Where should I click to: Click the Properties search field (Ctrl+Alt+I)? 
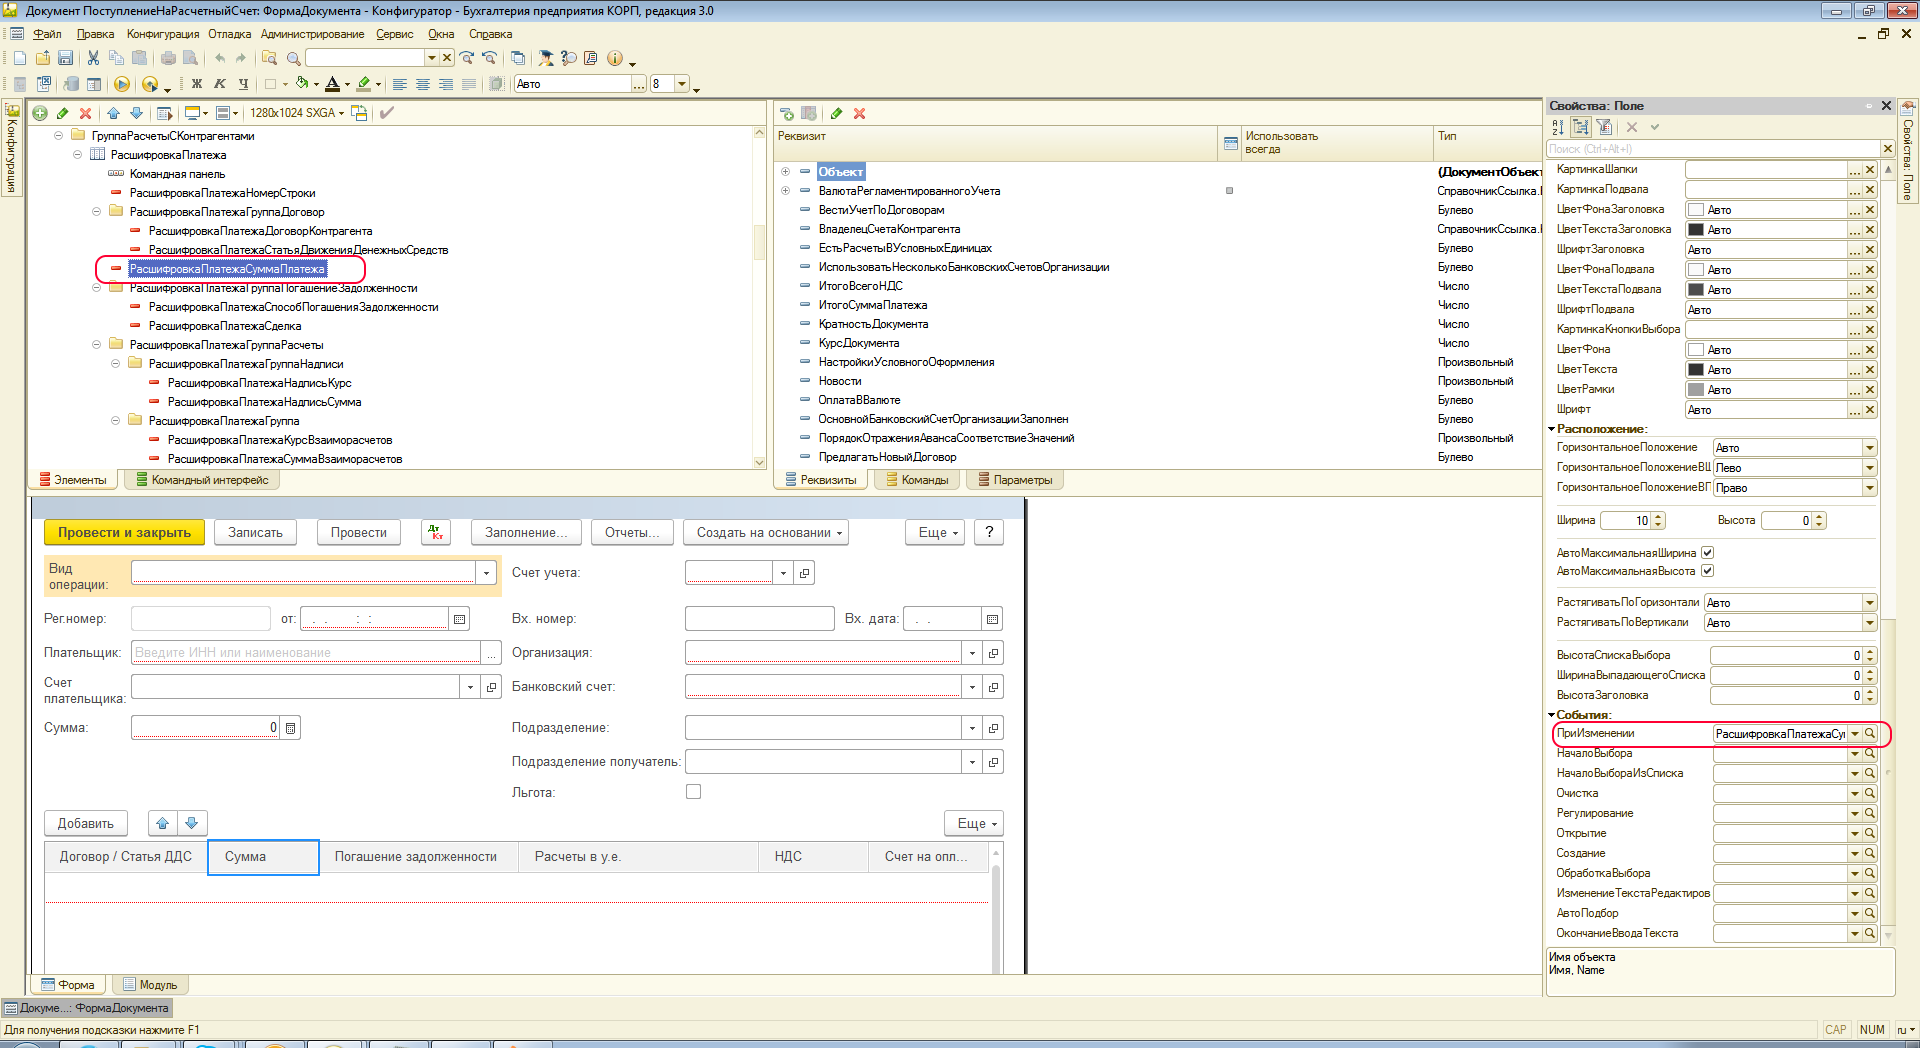1713,149
